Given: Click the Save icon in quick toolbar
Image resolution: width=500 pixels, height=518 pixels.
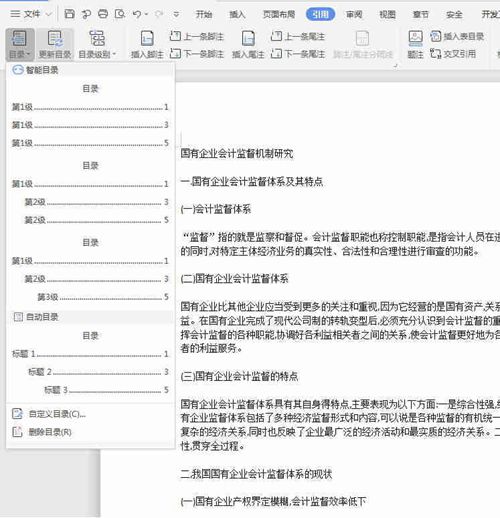Looking at the screenshot, I should (69, 14).
